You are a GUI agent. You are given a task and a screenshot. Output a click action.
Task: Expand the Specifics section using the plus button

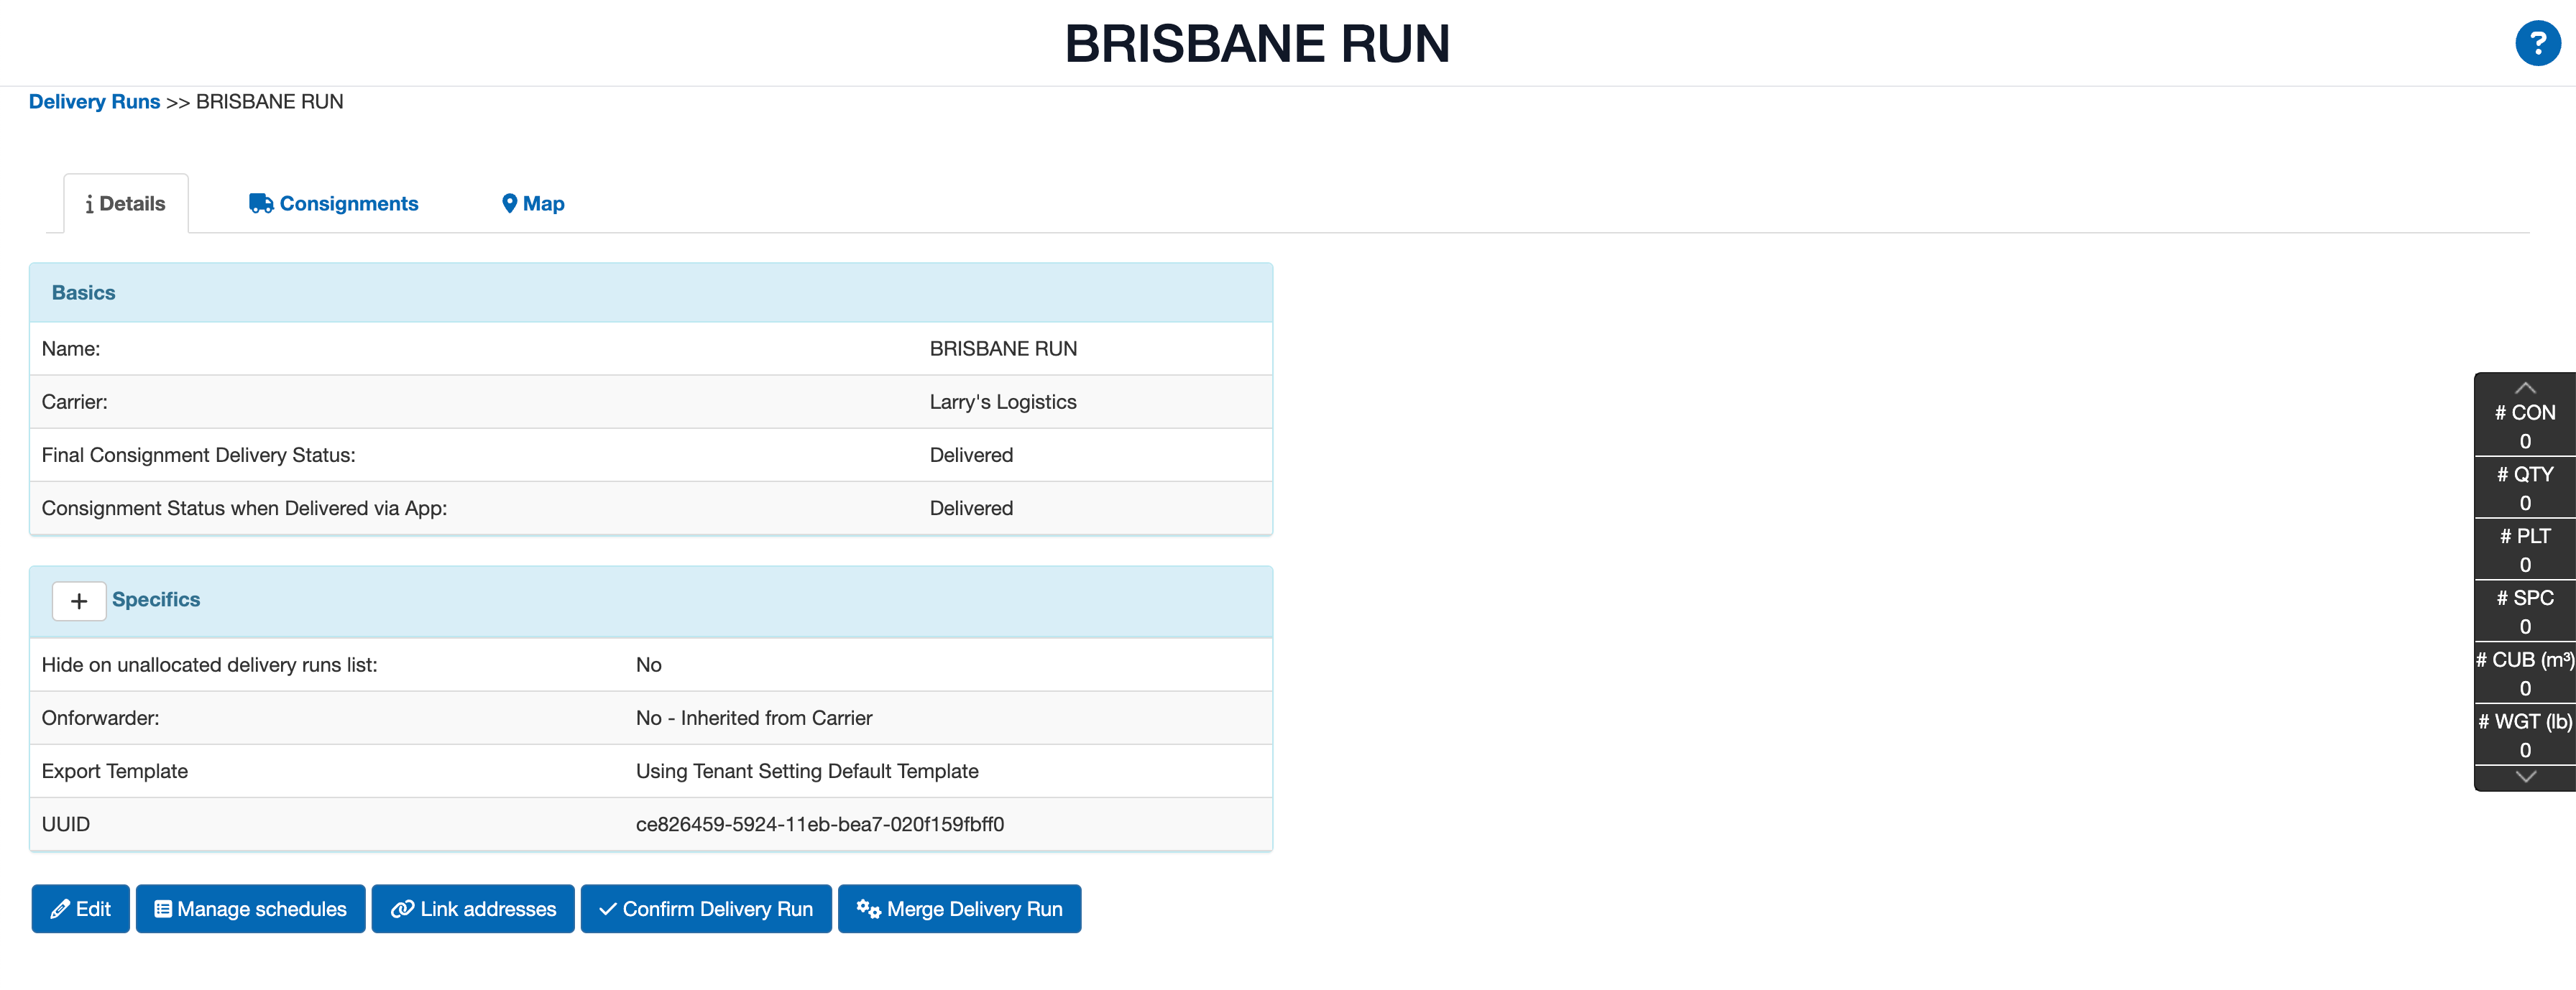point(78,600)
